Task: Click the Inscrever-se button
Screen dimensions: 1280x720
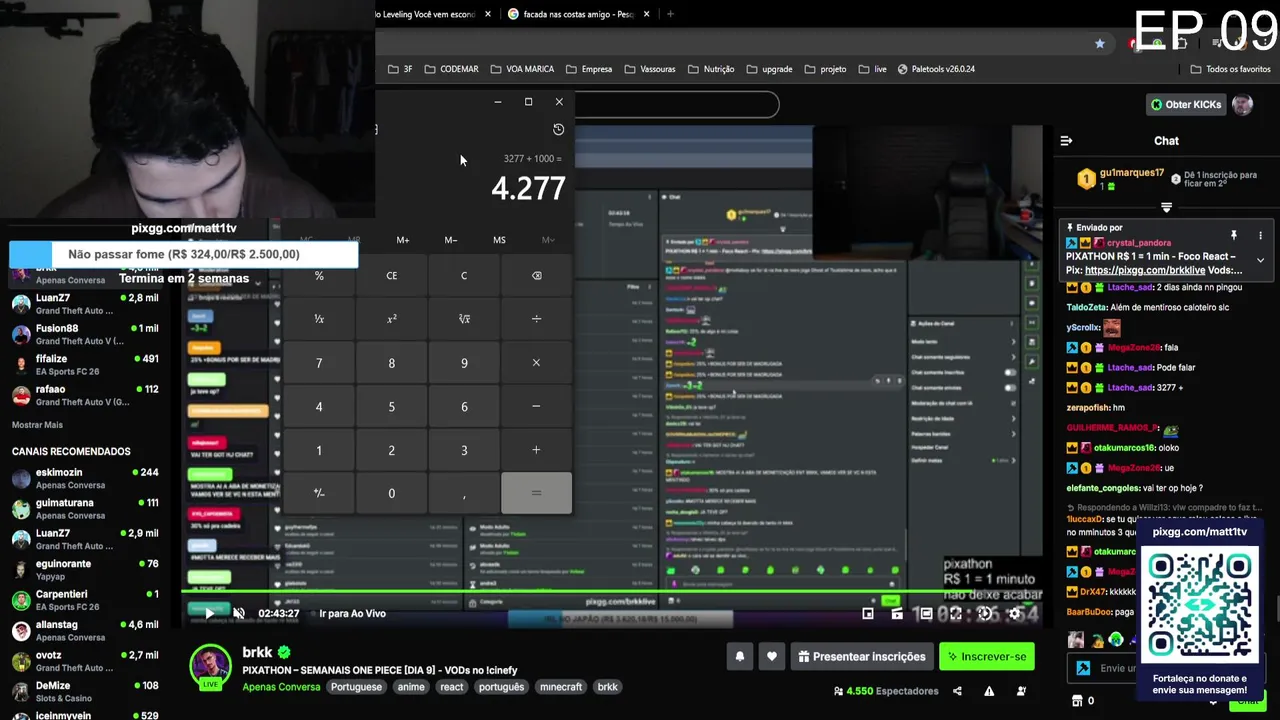Action: point(987,656)
